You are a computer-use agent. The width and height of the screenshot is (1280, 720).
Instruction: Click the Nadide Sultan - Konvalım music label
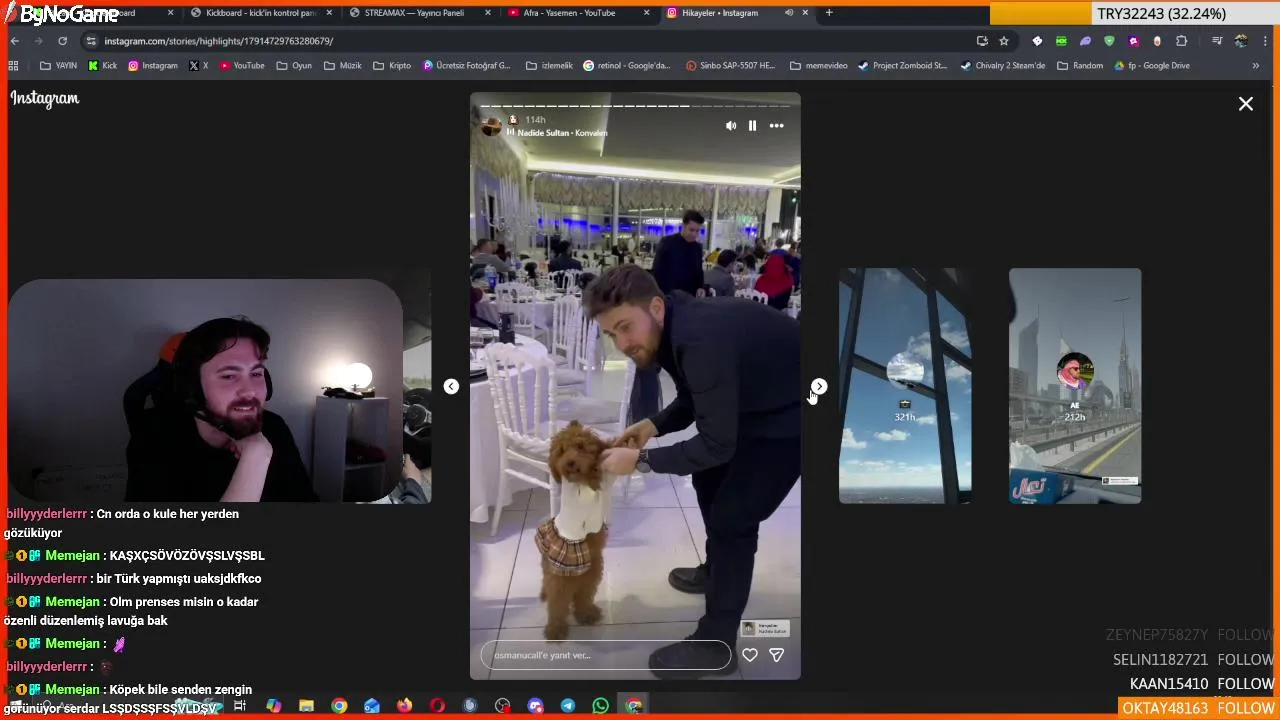point(562,133)
